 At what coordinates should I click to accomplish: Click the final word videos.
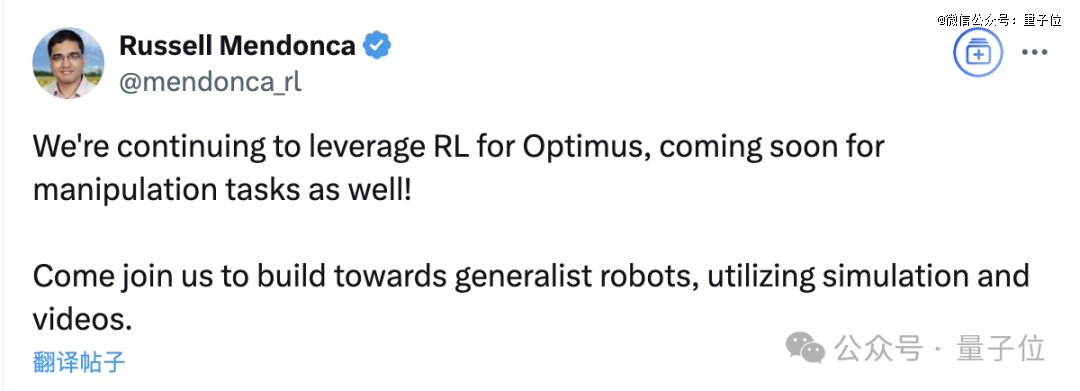tap(82, 319)
